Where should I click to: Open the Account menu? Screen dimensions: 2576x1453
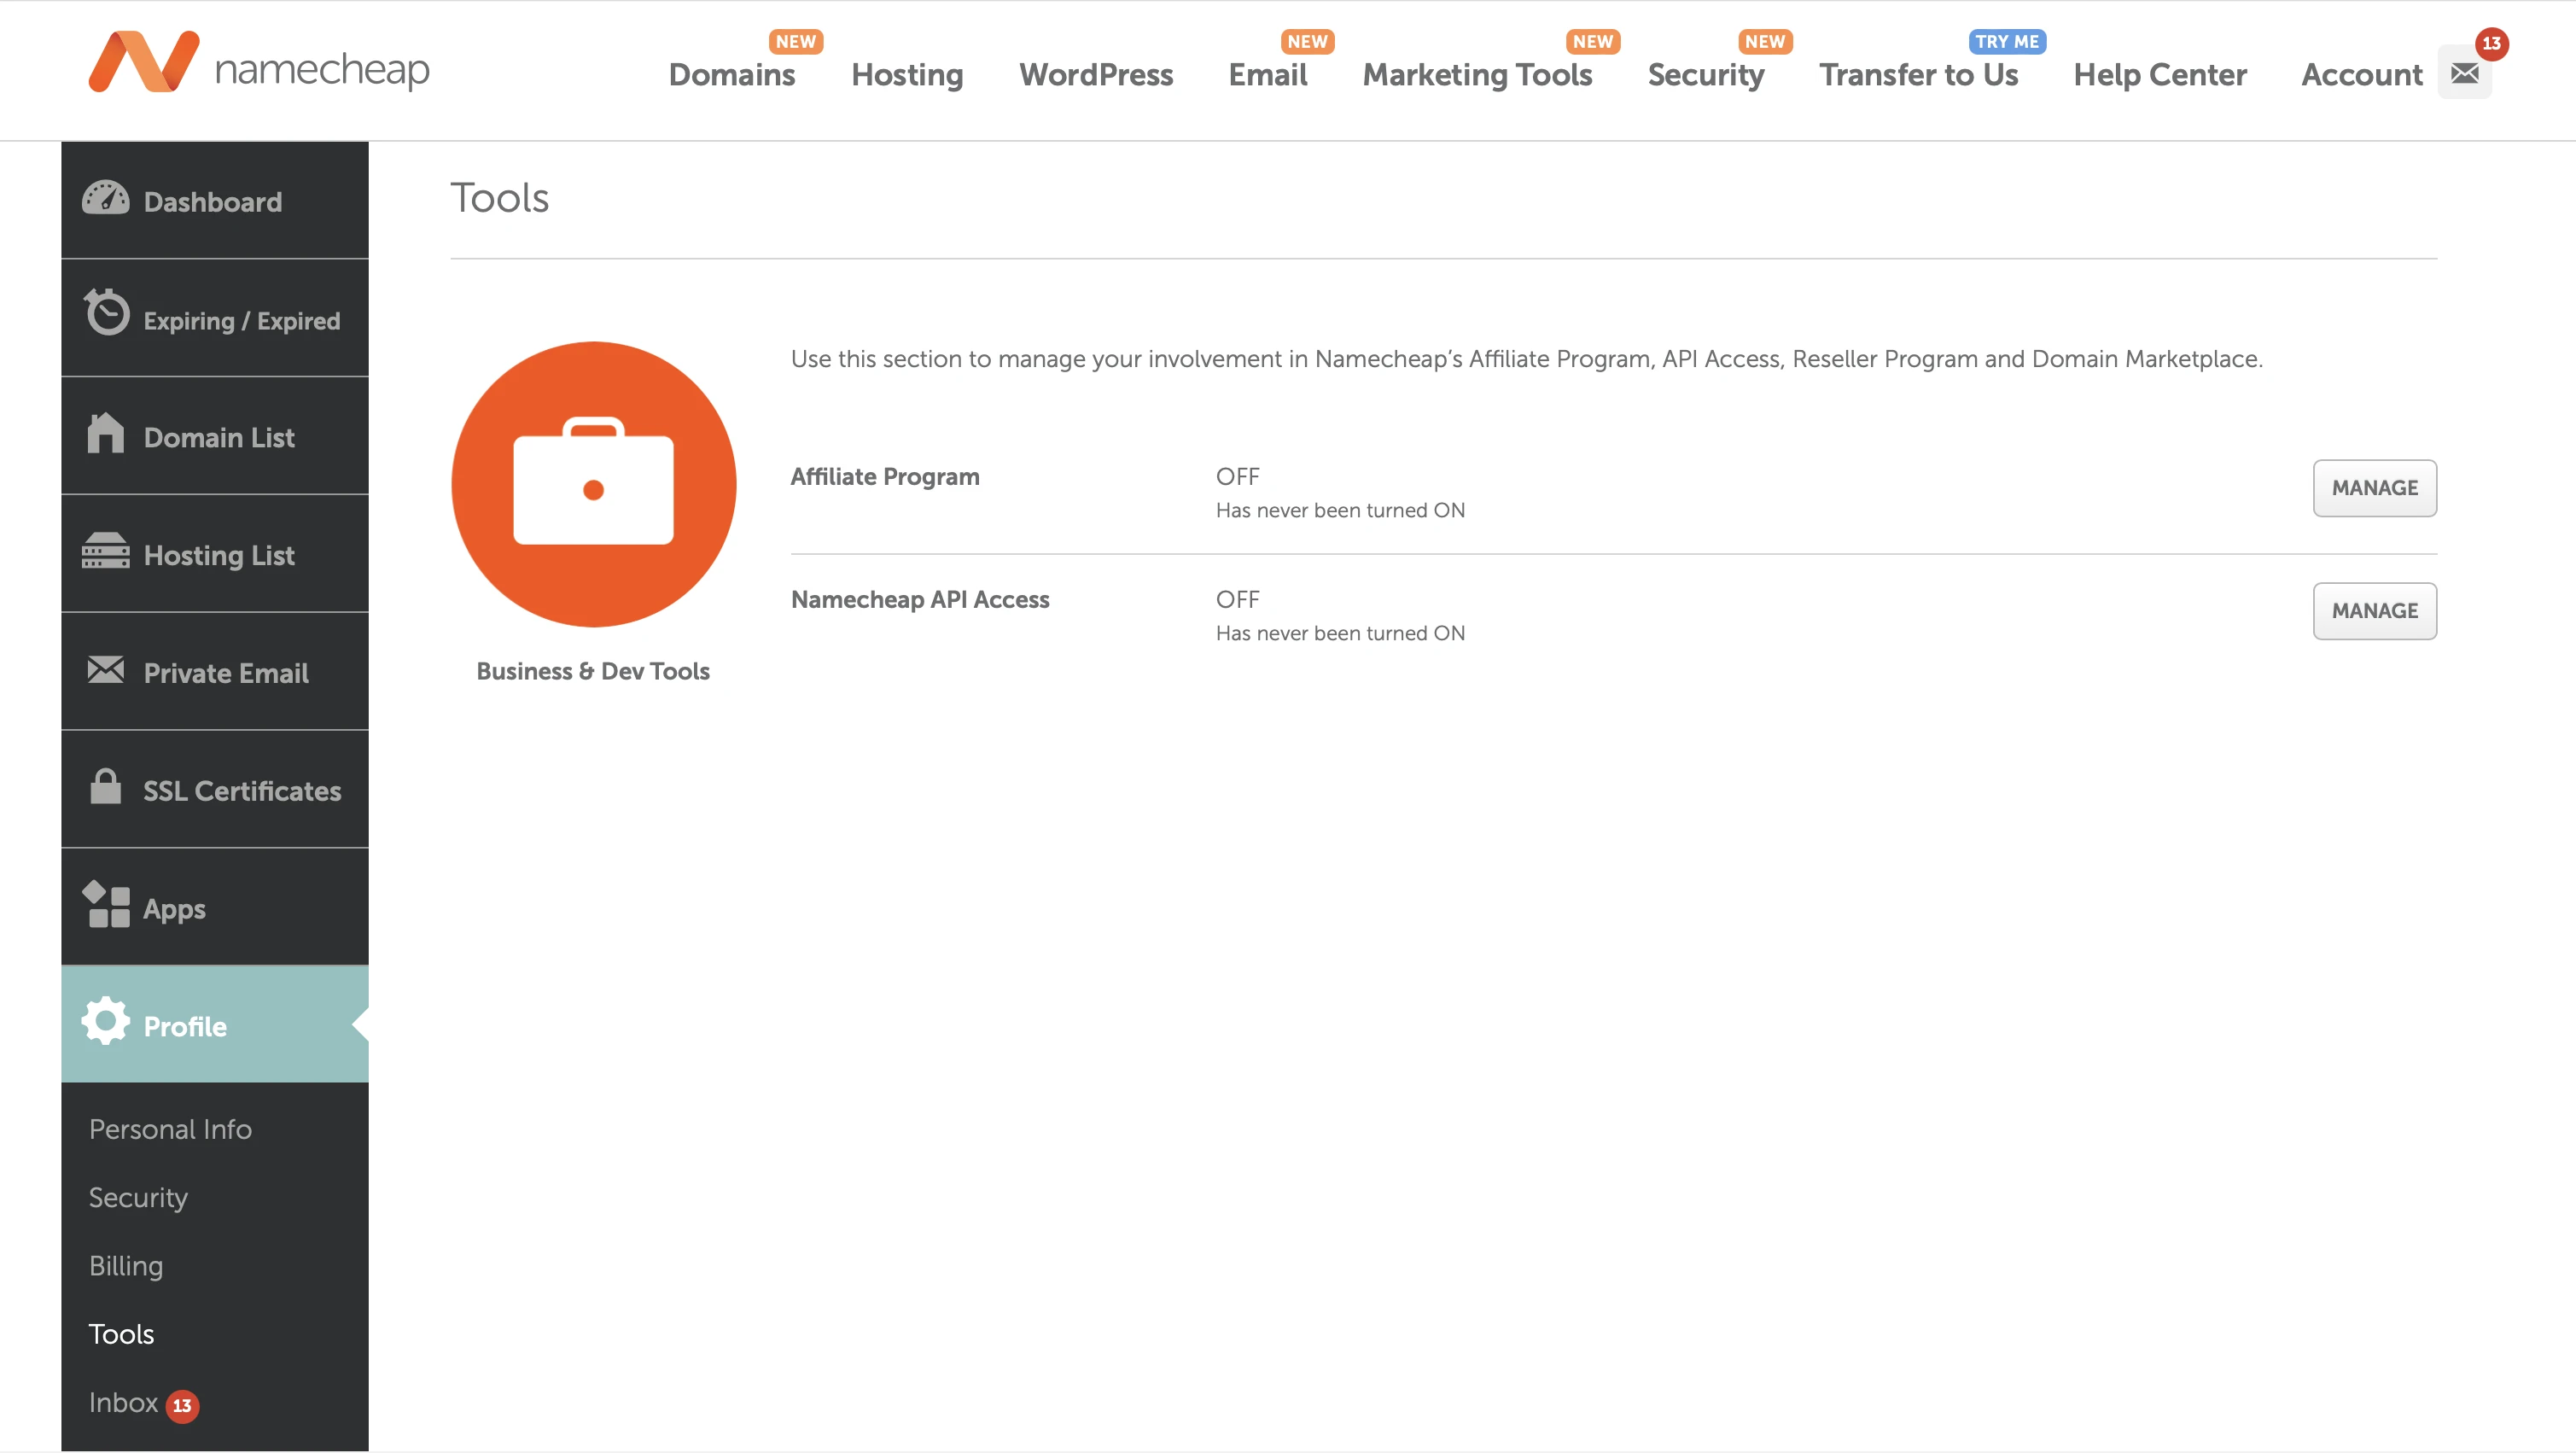2362,75
